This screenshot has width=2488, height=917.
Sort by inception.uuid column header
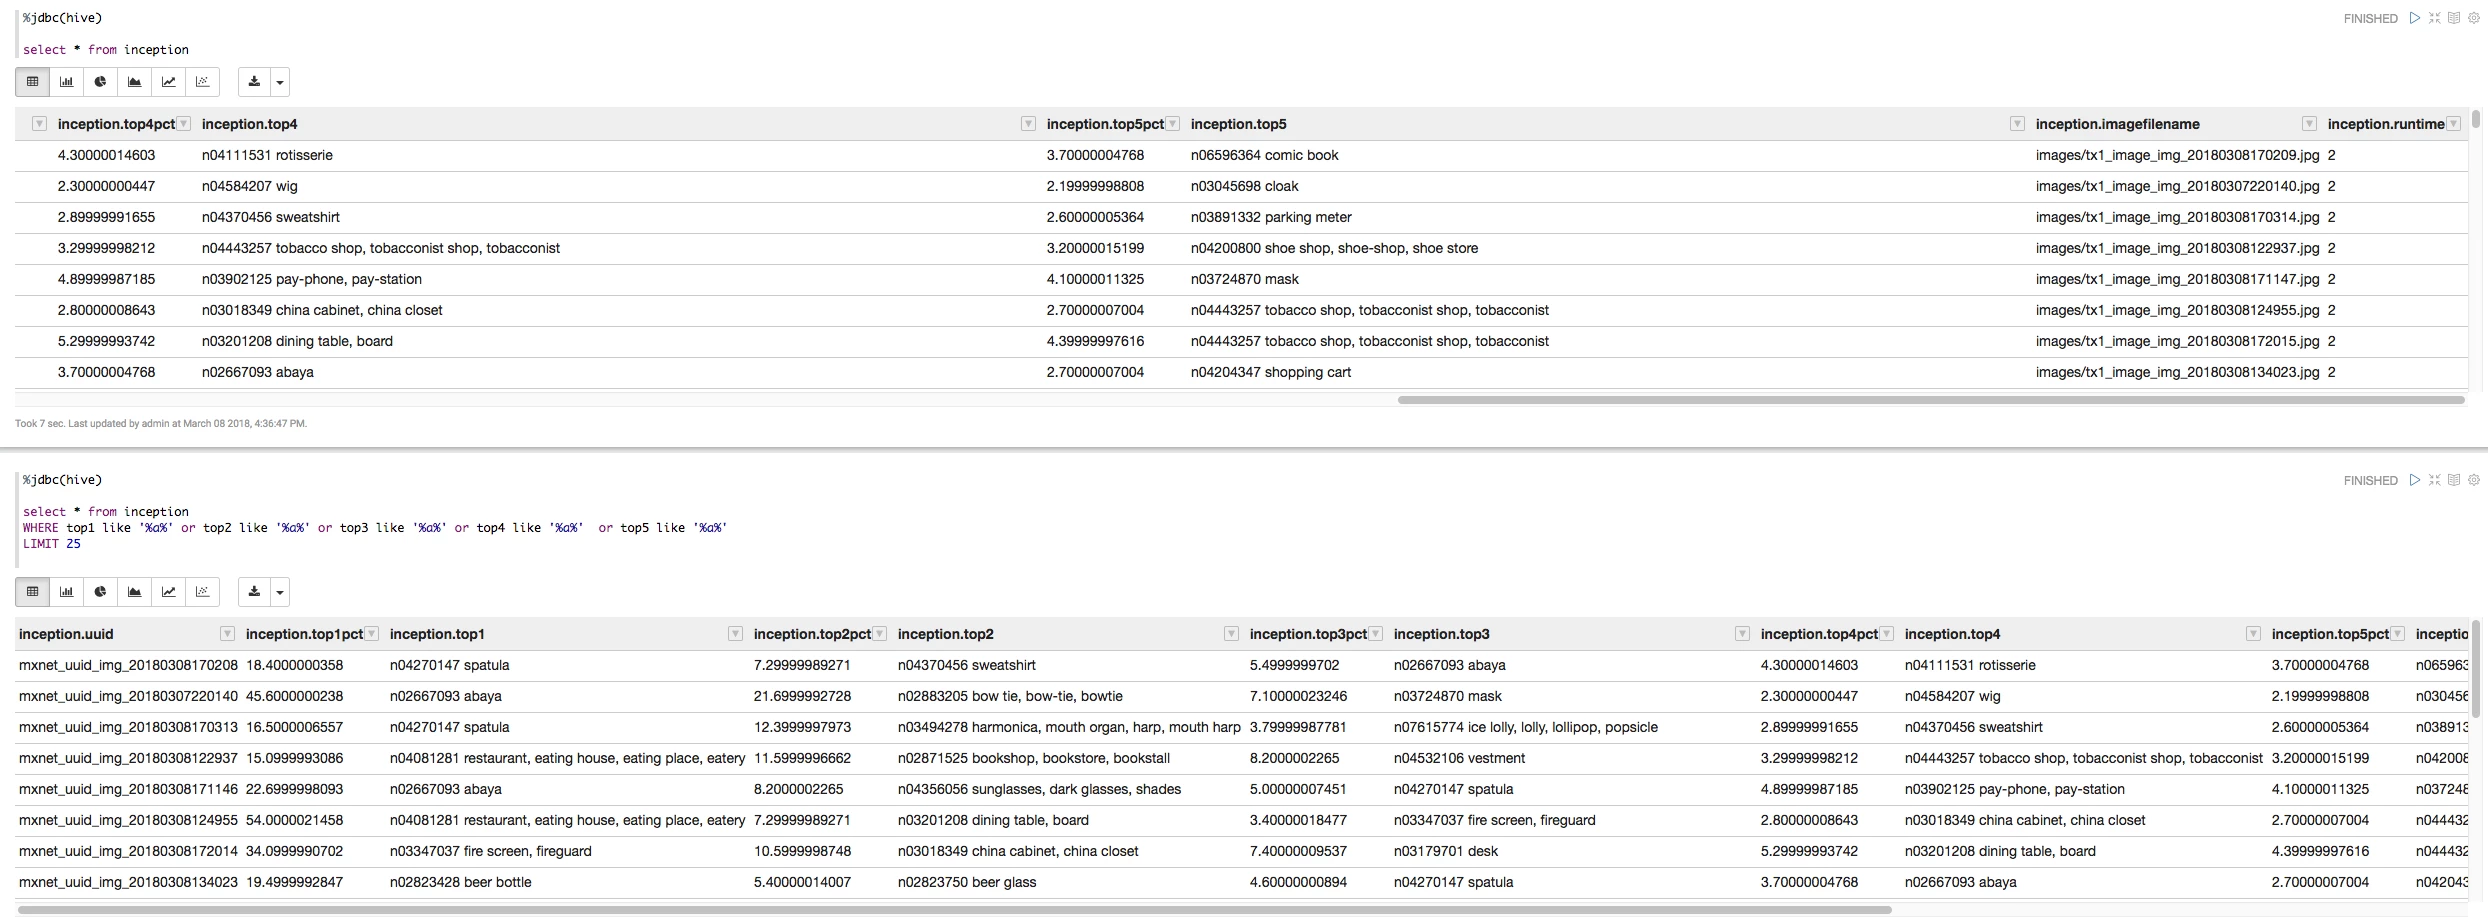pos(66,634)
